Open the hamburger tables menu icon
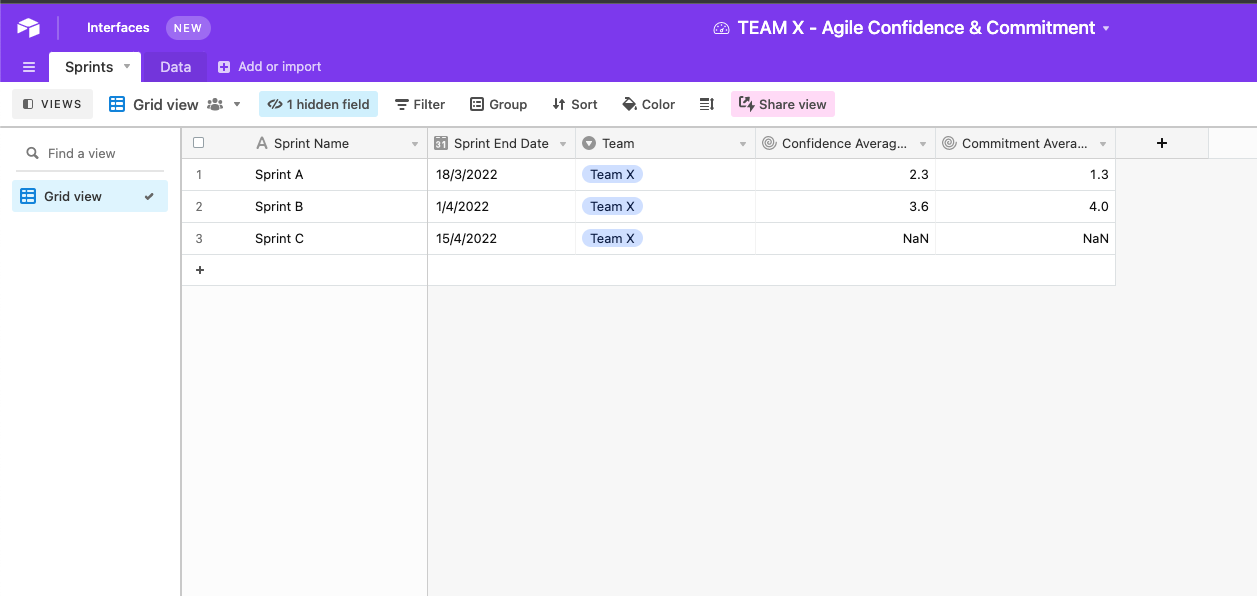Viewport: 1257px width, 596px height. (29, 67)
